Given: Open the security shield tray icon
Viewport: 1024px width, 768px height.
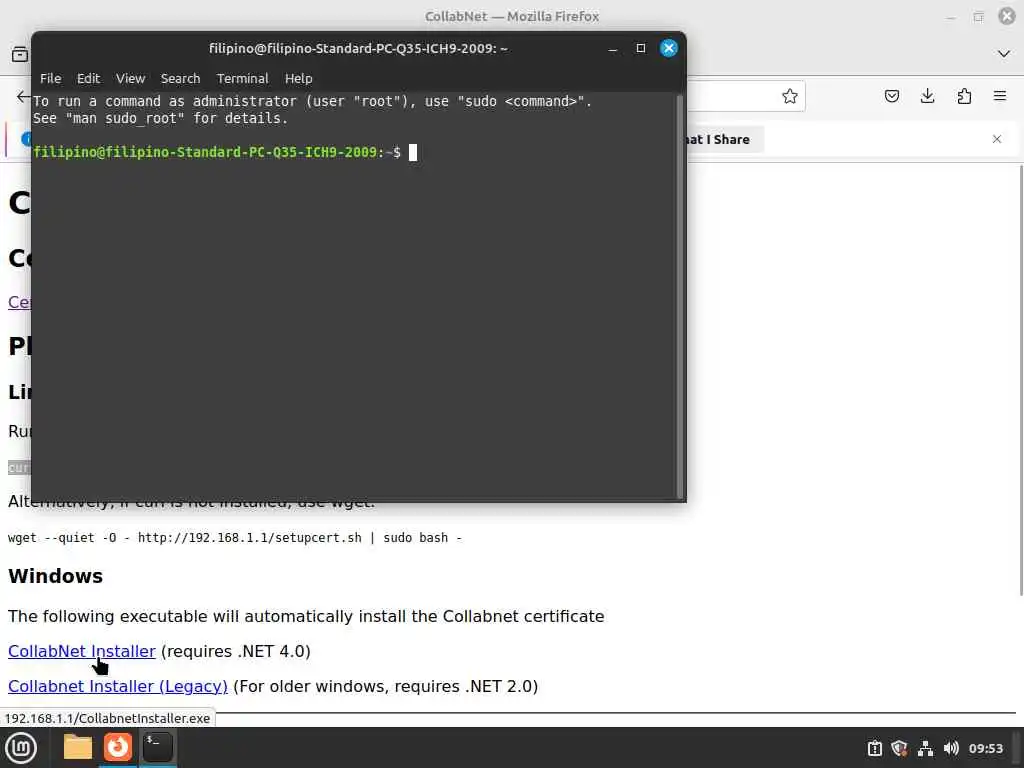Looking at the screenshot, I should 899,748.
